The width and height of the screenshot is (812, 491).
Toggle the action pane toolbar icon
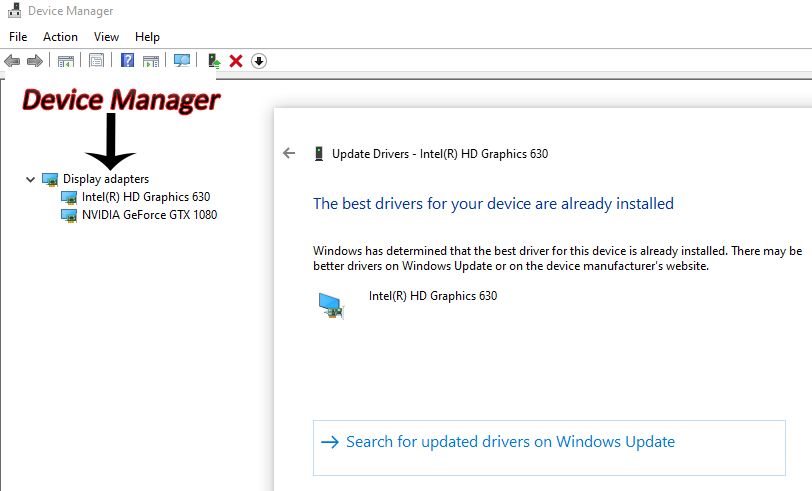coord(151,61)
